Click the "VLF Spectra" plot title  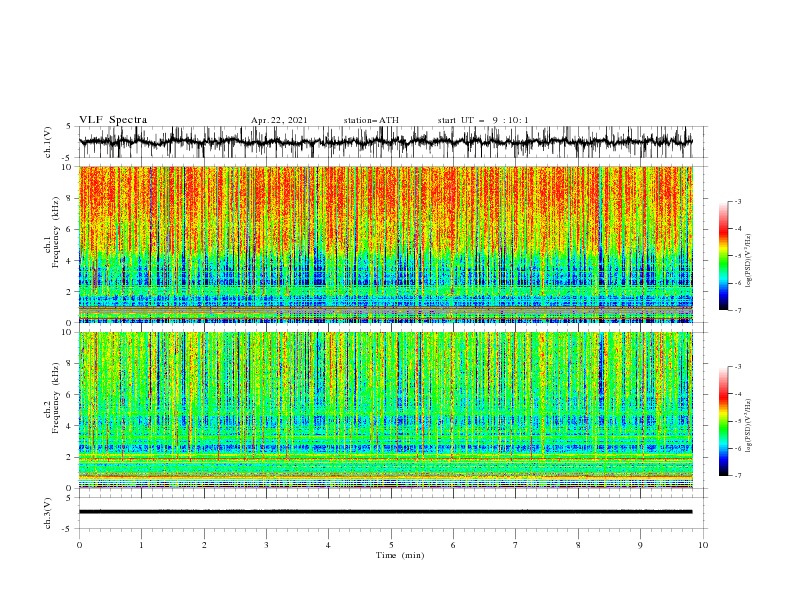pyautogui.click(x=113, y=120)
